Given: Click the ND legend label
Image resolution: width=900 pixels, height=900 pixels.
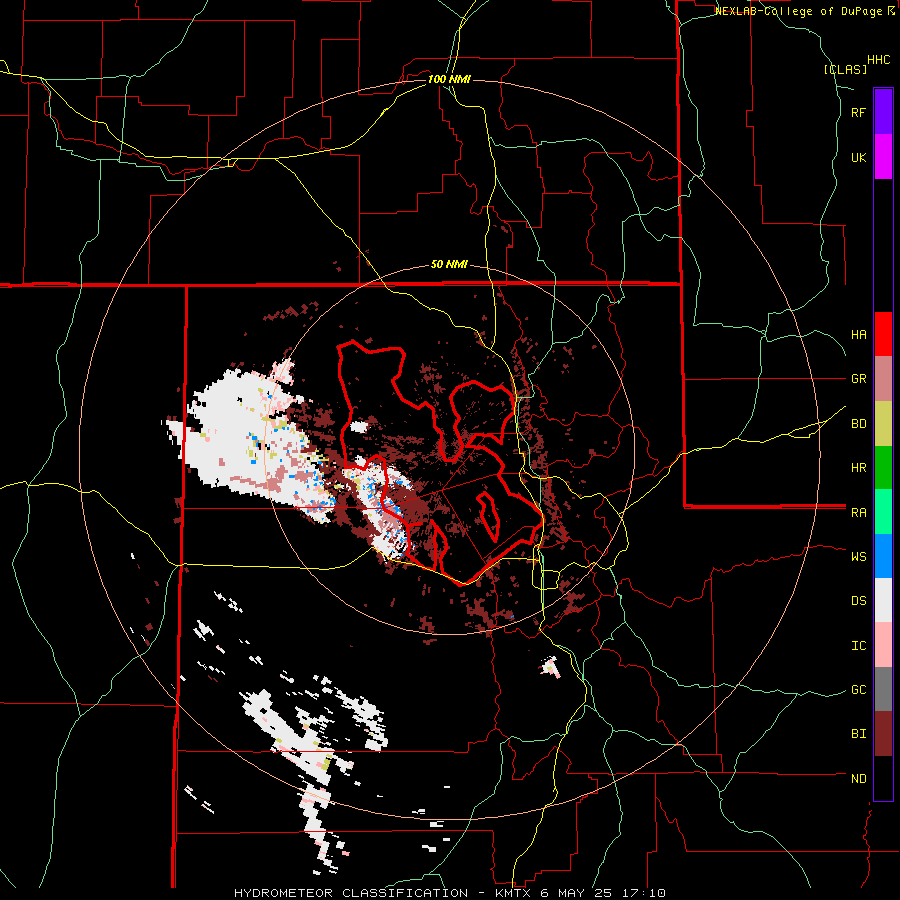Looking at the screenshot, I should 858,779.
